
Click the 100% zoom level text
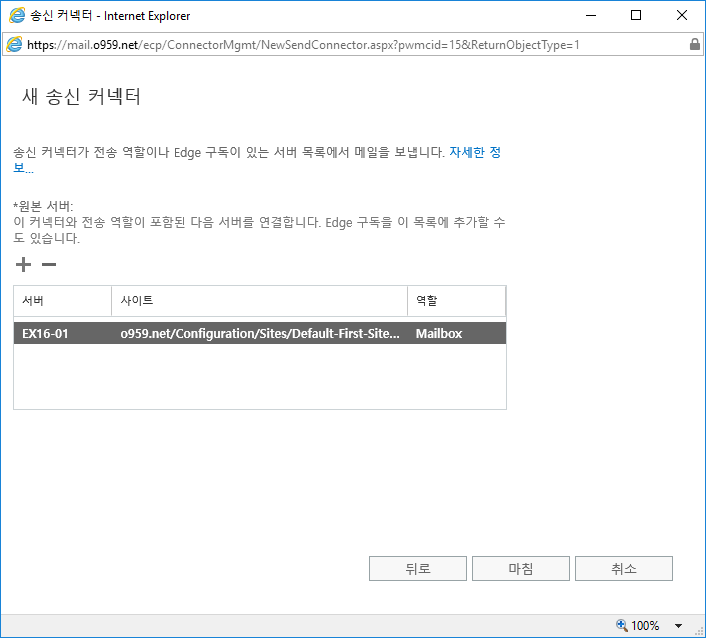tap(645, 625)
